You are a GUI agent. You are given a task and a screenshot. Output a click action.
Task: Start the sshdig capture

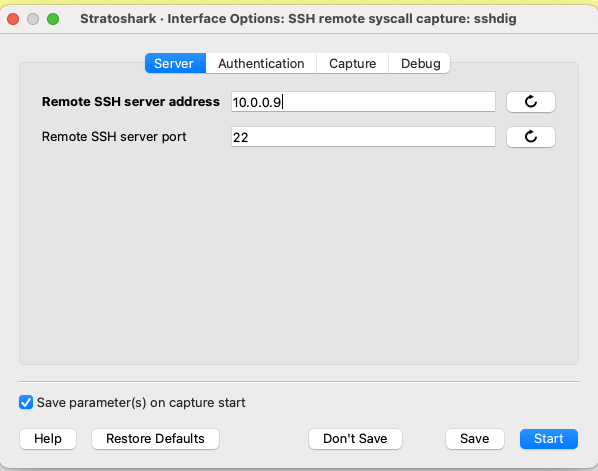[x=548, y=439]
